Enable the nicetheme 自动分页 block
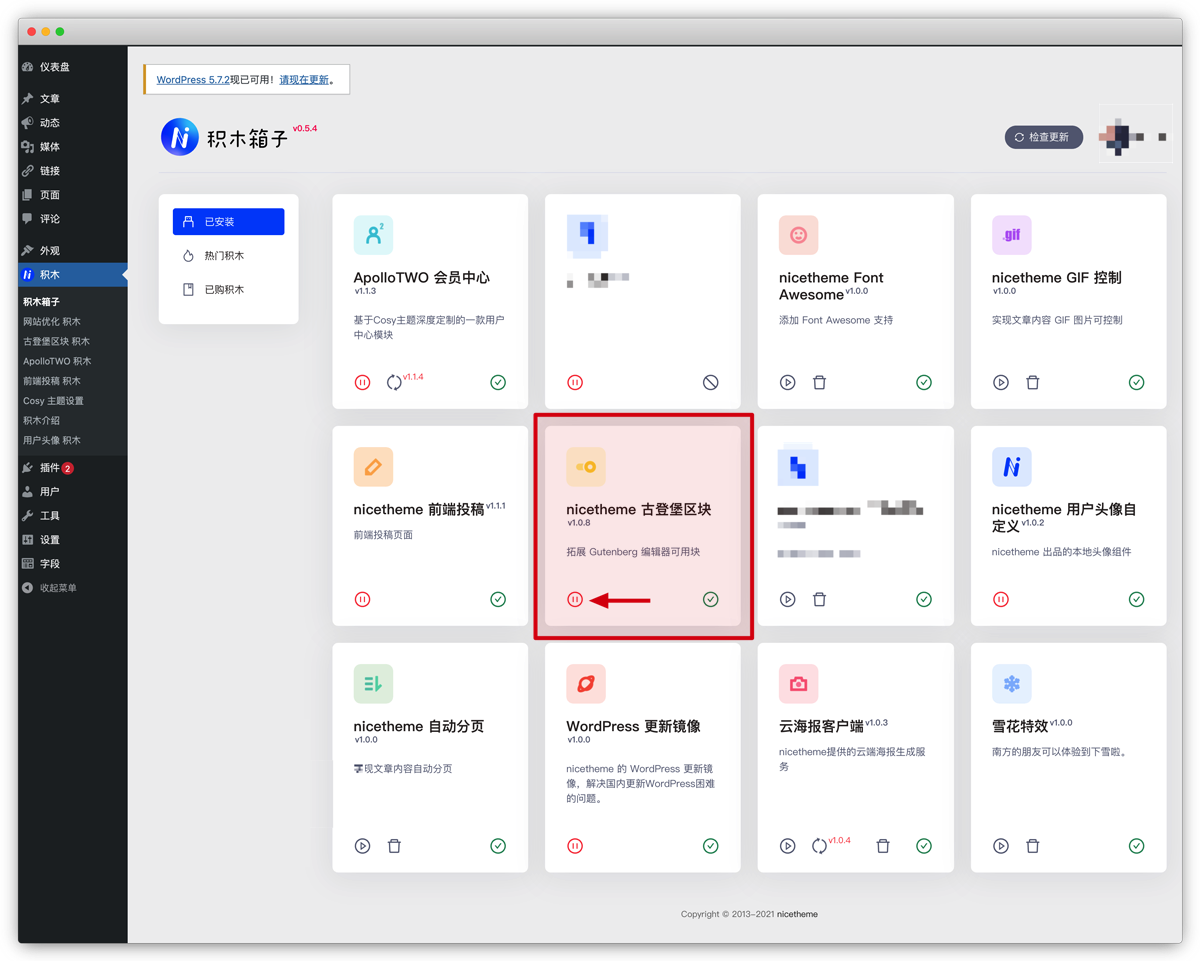Image resolution: width=1200 pixels, height=961 pixels. coord(363,846)
